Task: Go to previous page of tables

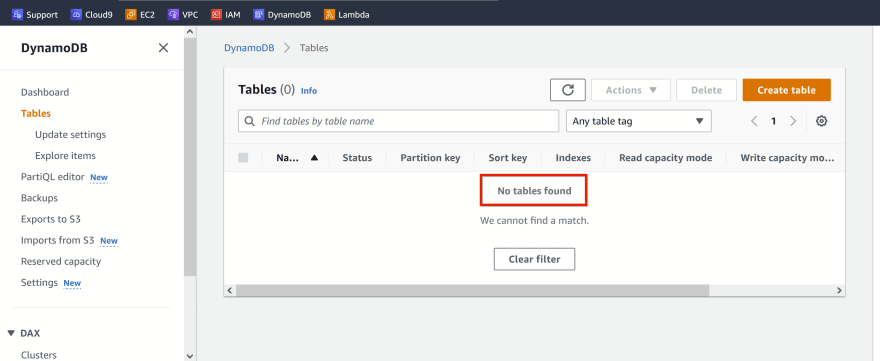Action: point(754,121)
